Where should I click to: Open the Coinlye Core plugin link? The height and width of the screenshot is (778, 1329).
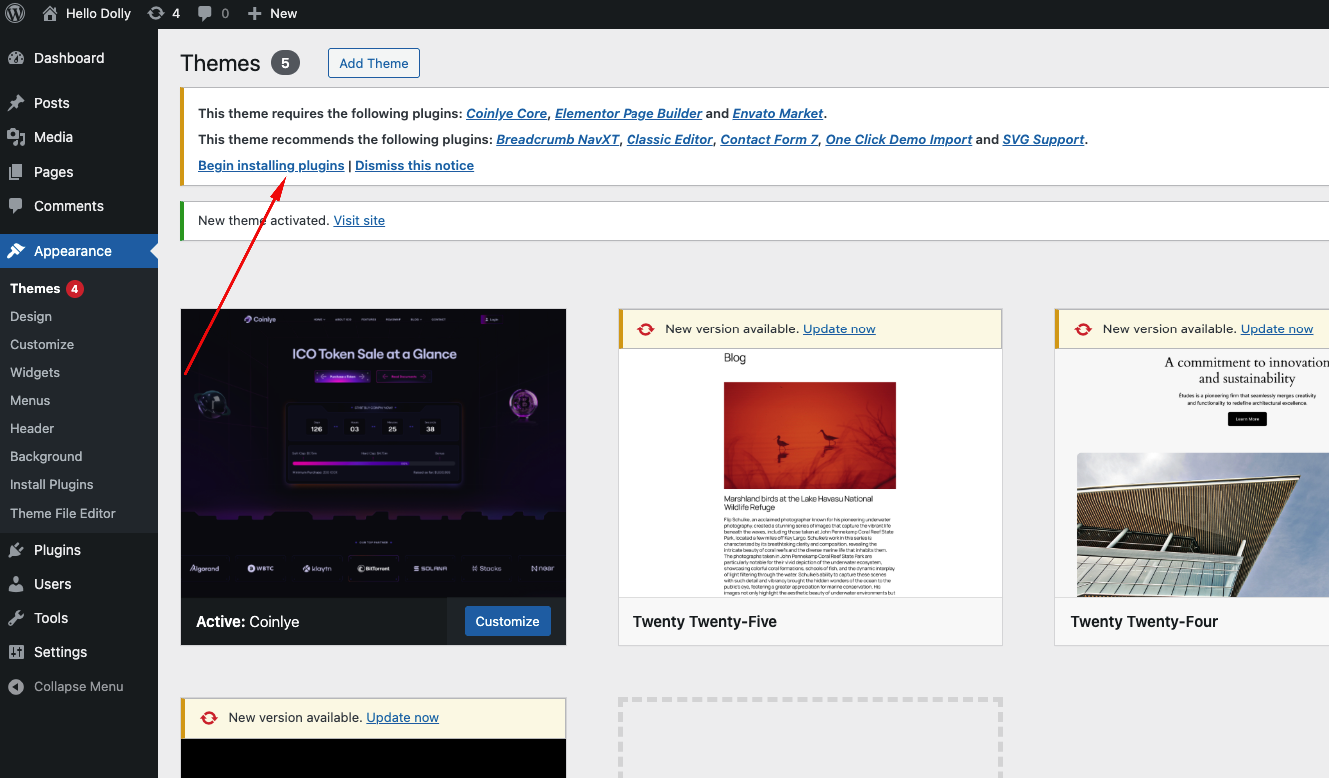click(507, 113)
